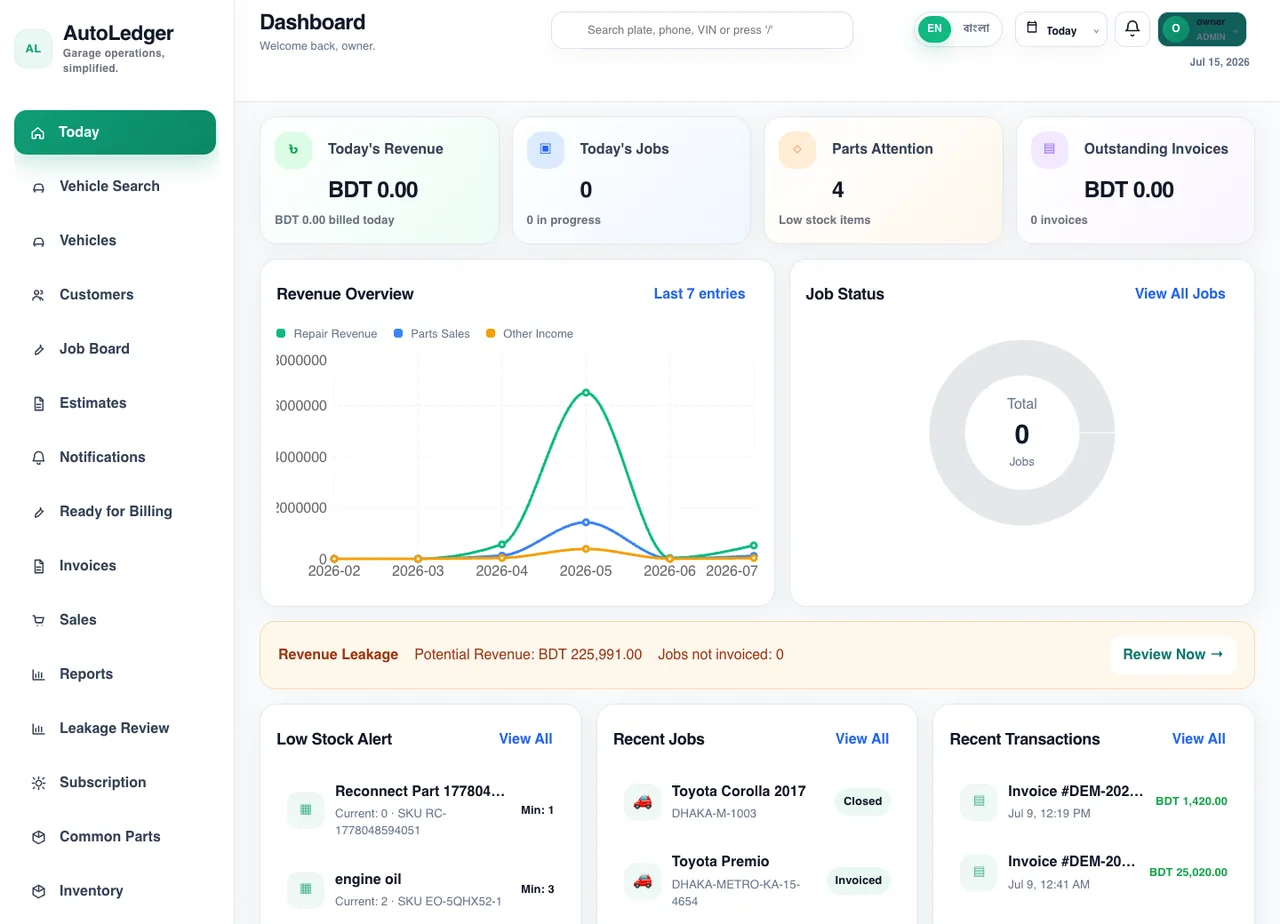The image size is (1280, 924).
Task: Expand the owner ADMIN account menu
Action: tap(1202, 29)
